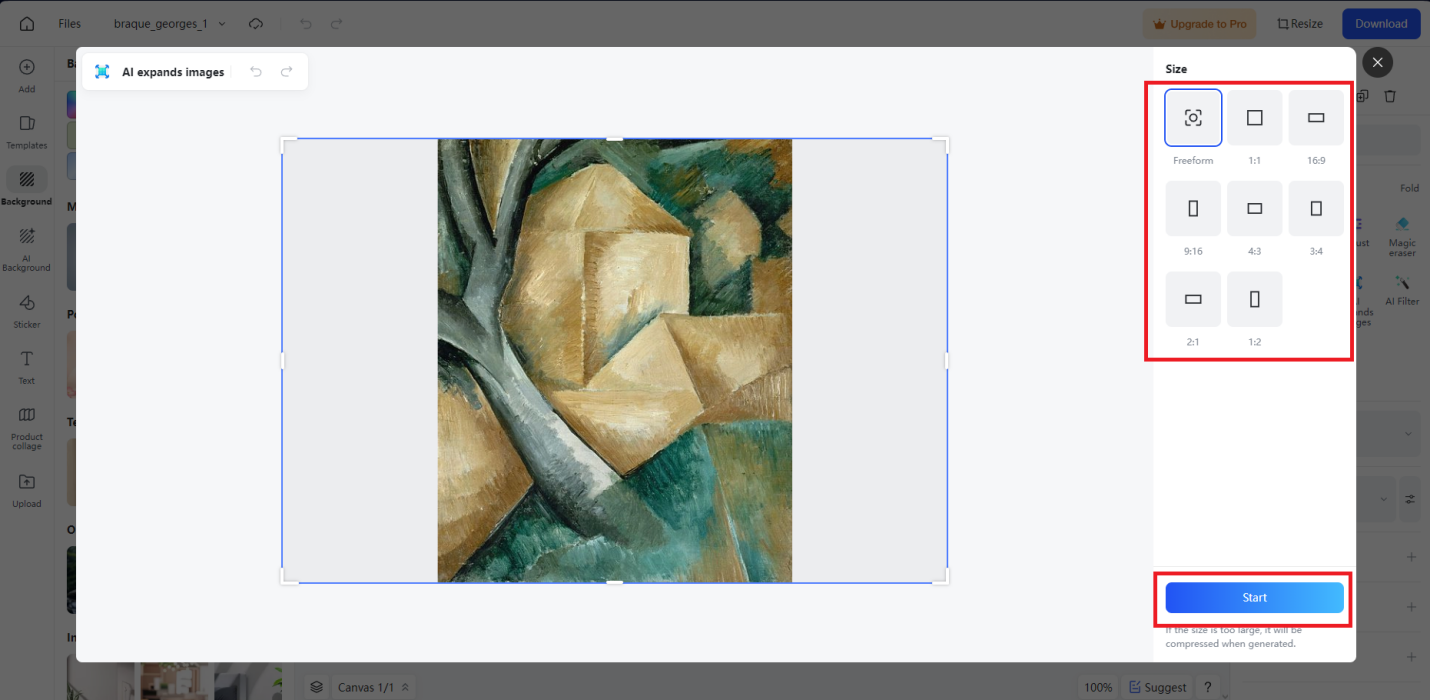Screen dimensions: 1430x700
Task: Select the 9:16 portrait ratio
Action: 1193,209
